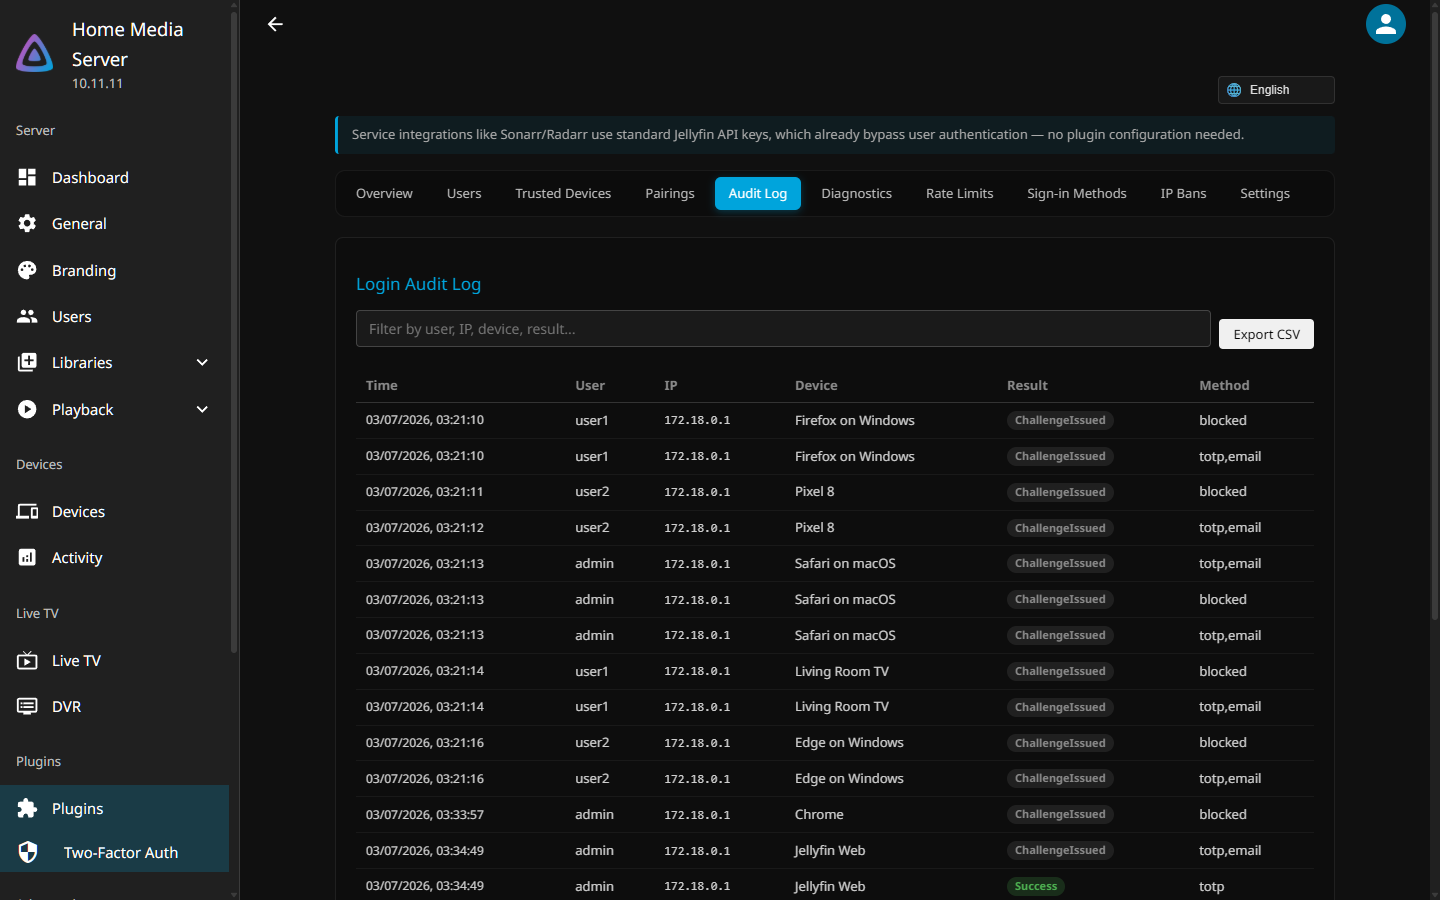The width and height of the screenshot is (1440, 900).
Task: Open the Trusted Devices tab
Action: (563, 193)
